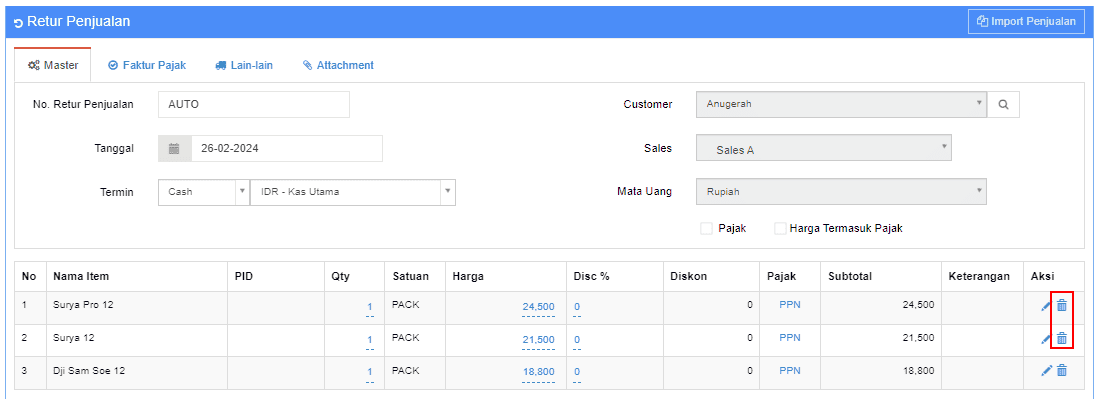Viewport: 1100px width, 399px height.
Task: Remove Dji Sam Soe 12 using trash icon
Action: click(x=1062, y=371)
